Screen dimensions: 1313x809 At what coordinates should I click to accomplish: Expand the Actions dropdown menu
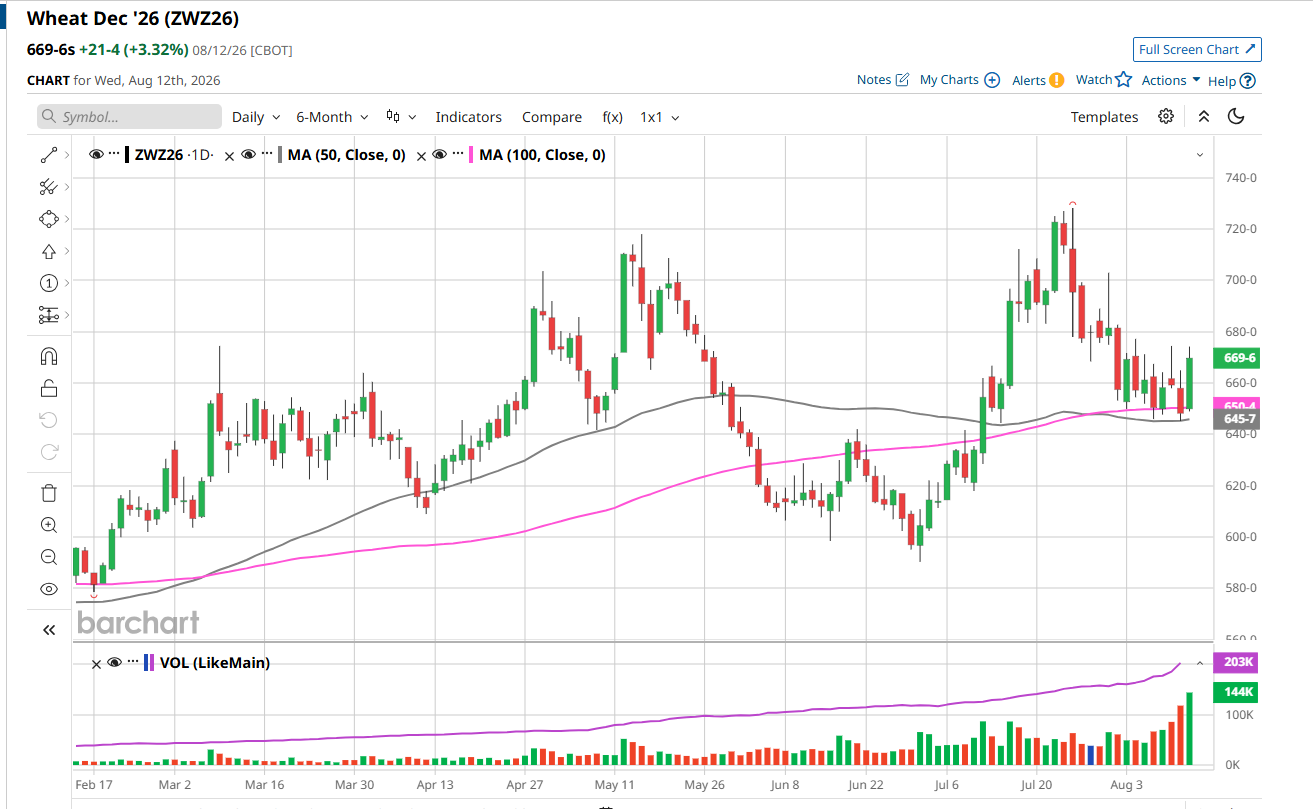click(x=1171, y=80)
